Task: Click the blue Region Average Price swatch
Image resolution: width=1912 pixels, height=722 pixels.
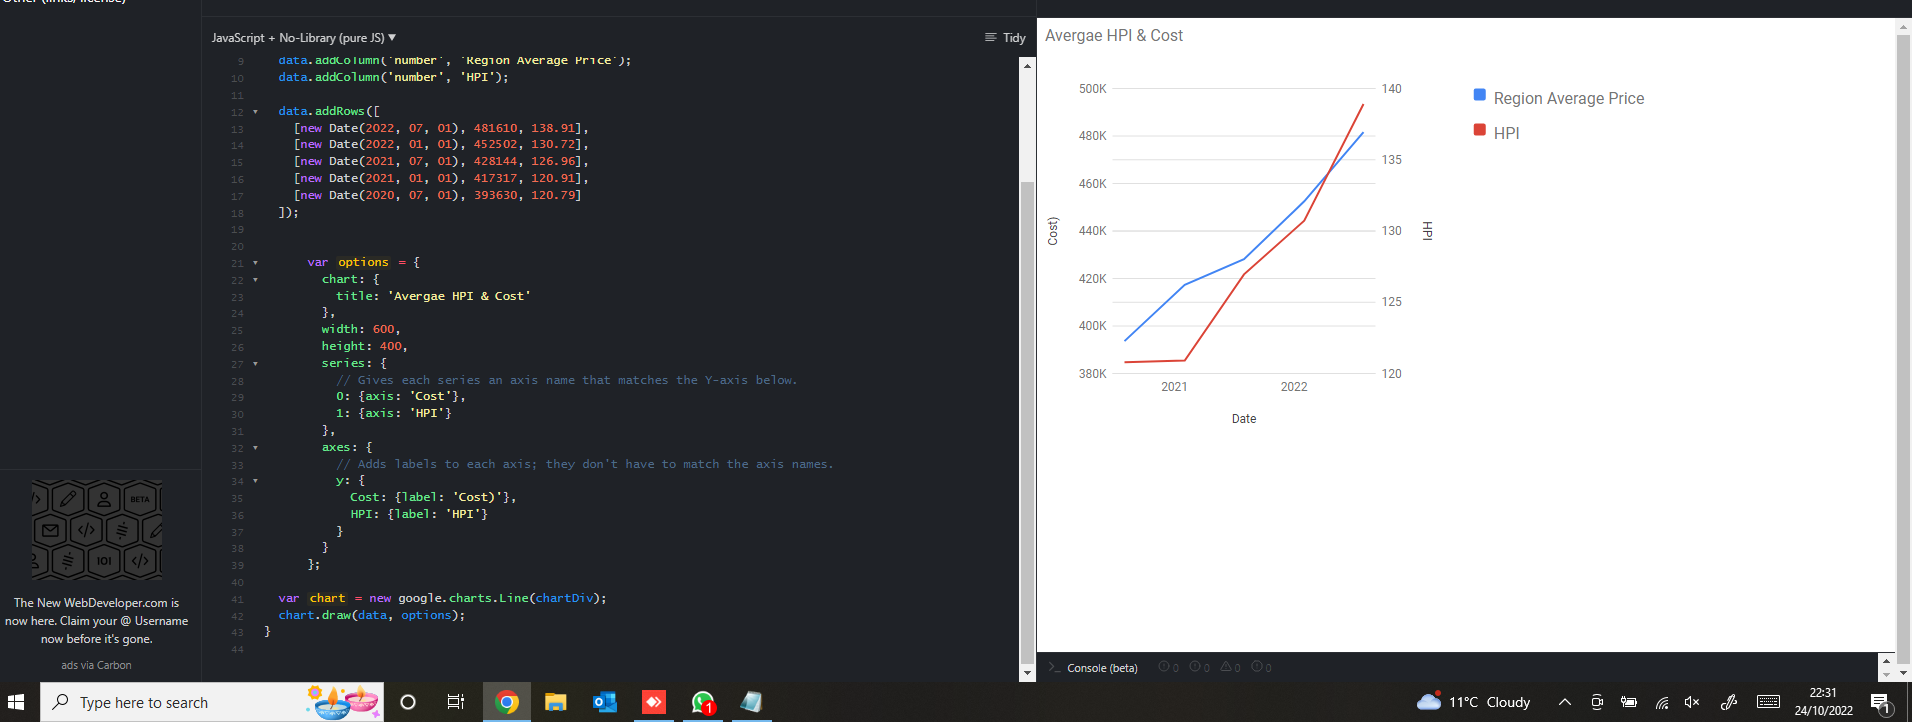Action: coord(1479,95)
